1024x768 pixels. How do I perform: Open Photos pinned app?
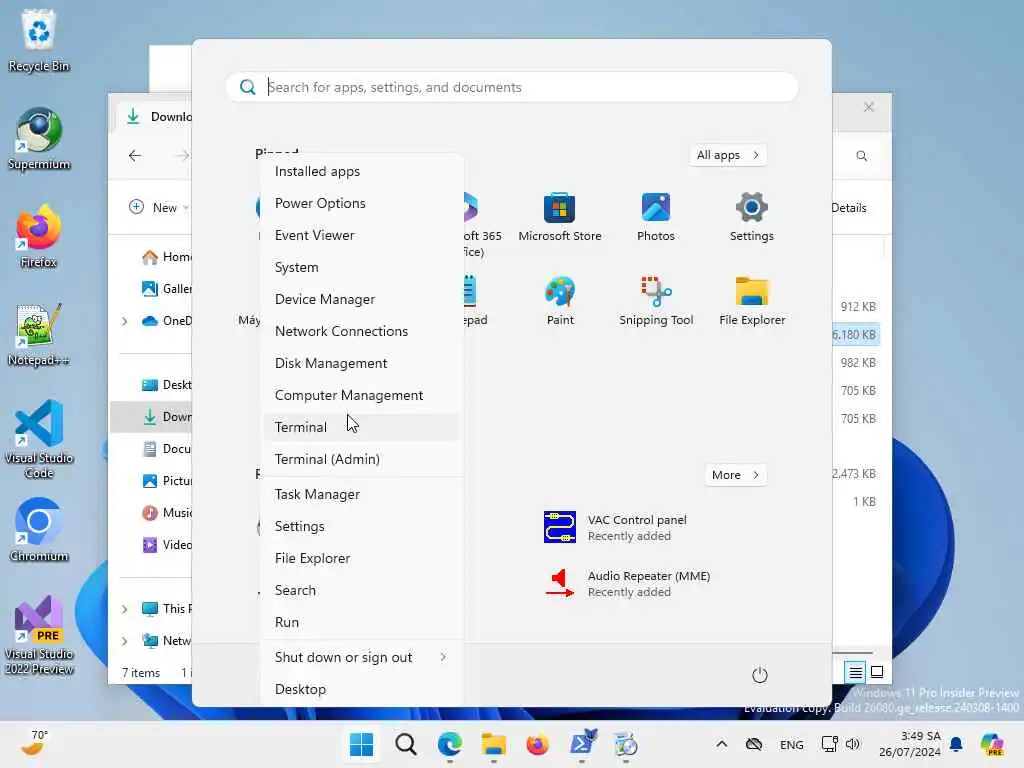point(656,218)
